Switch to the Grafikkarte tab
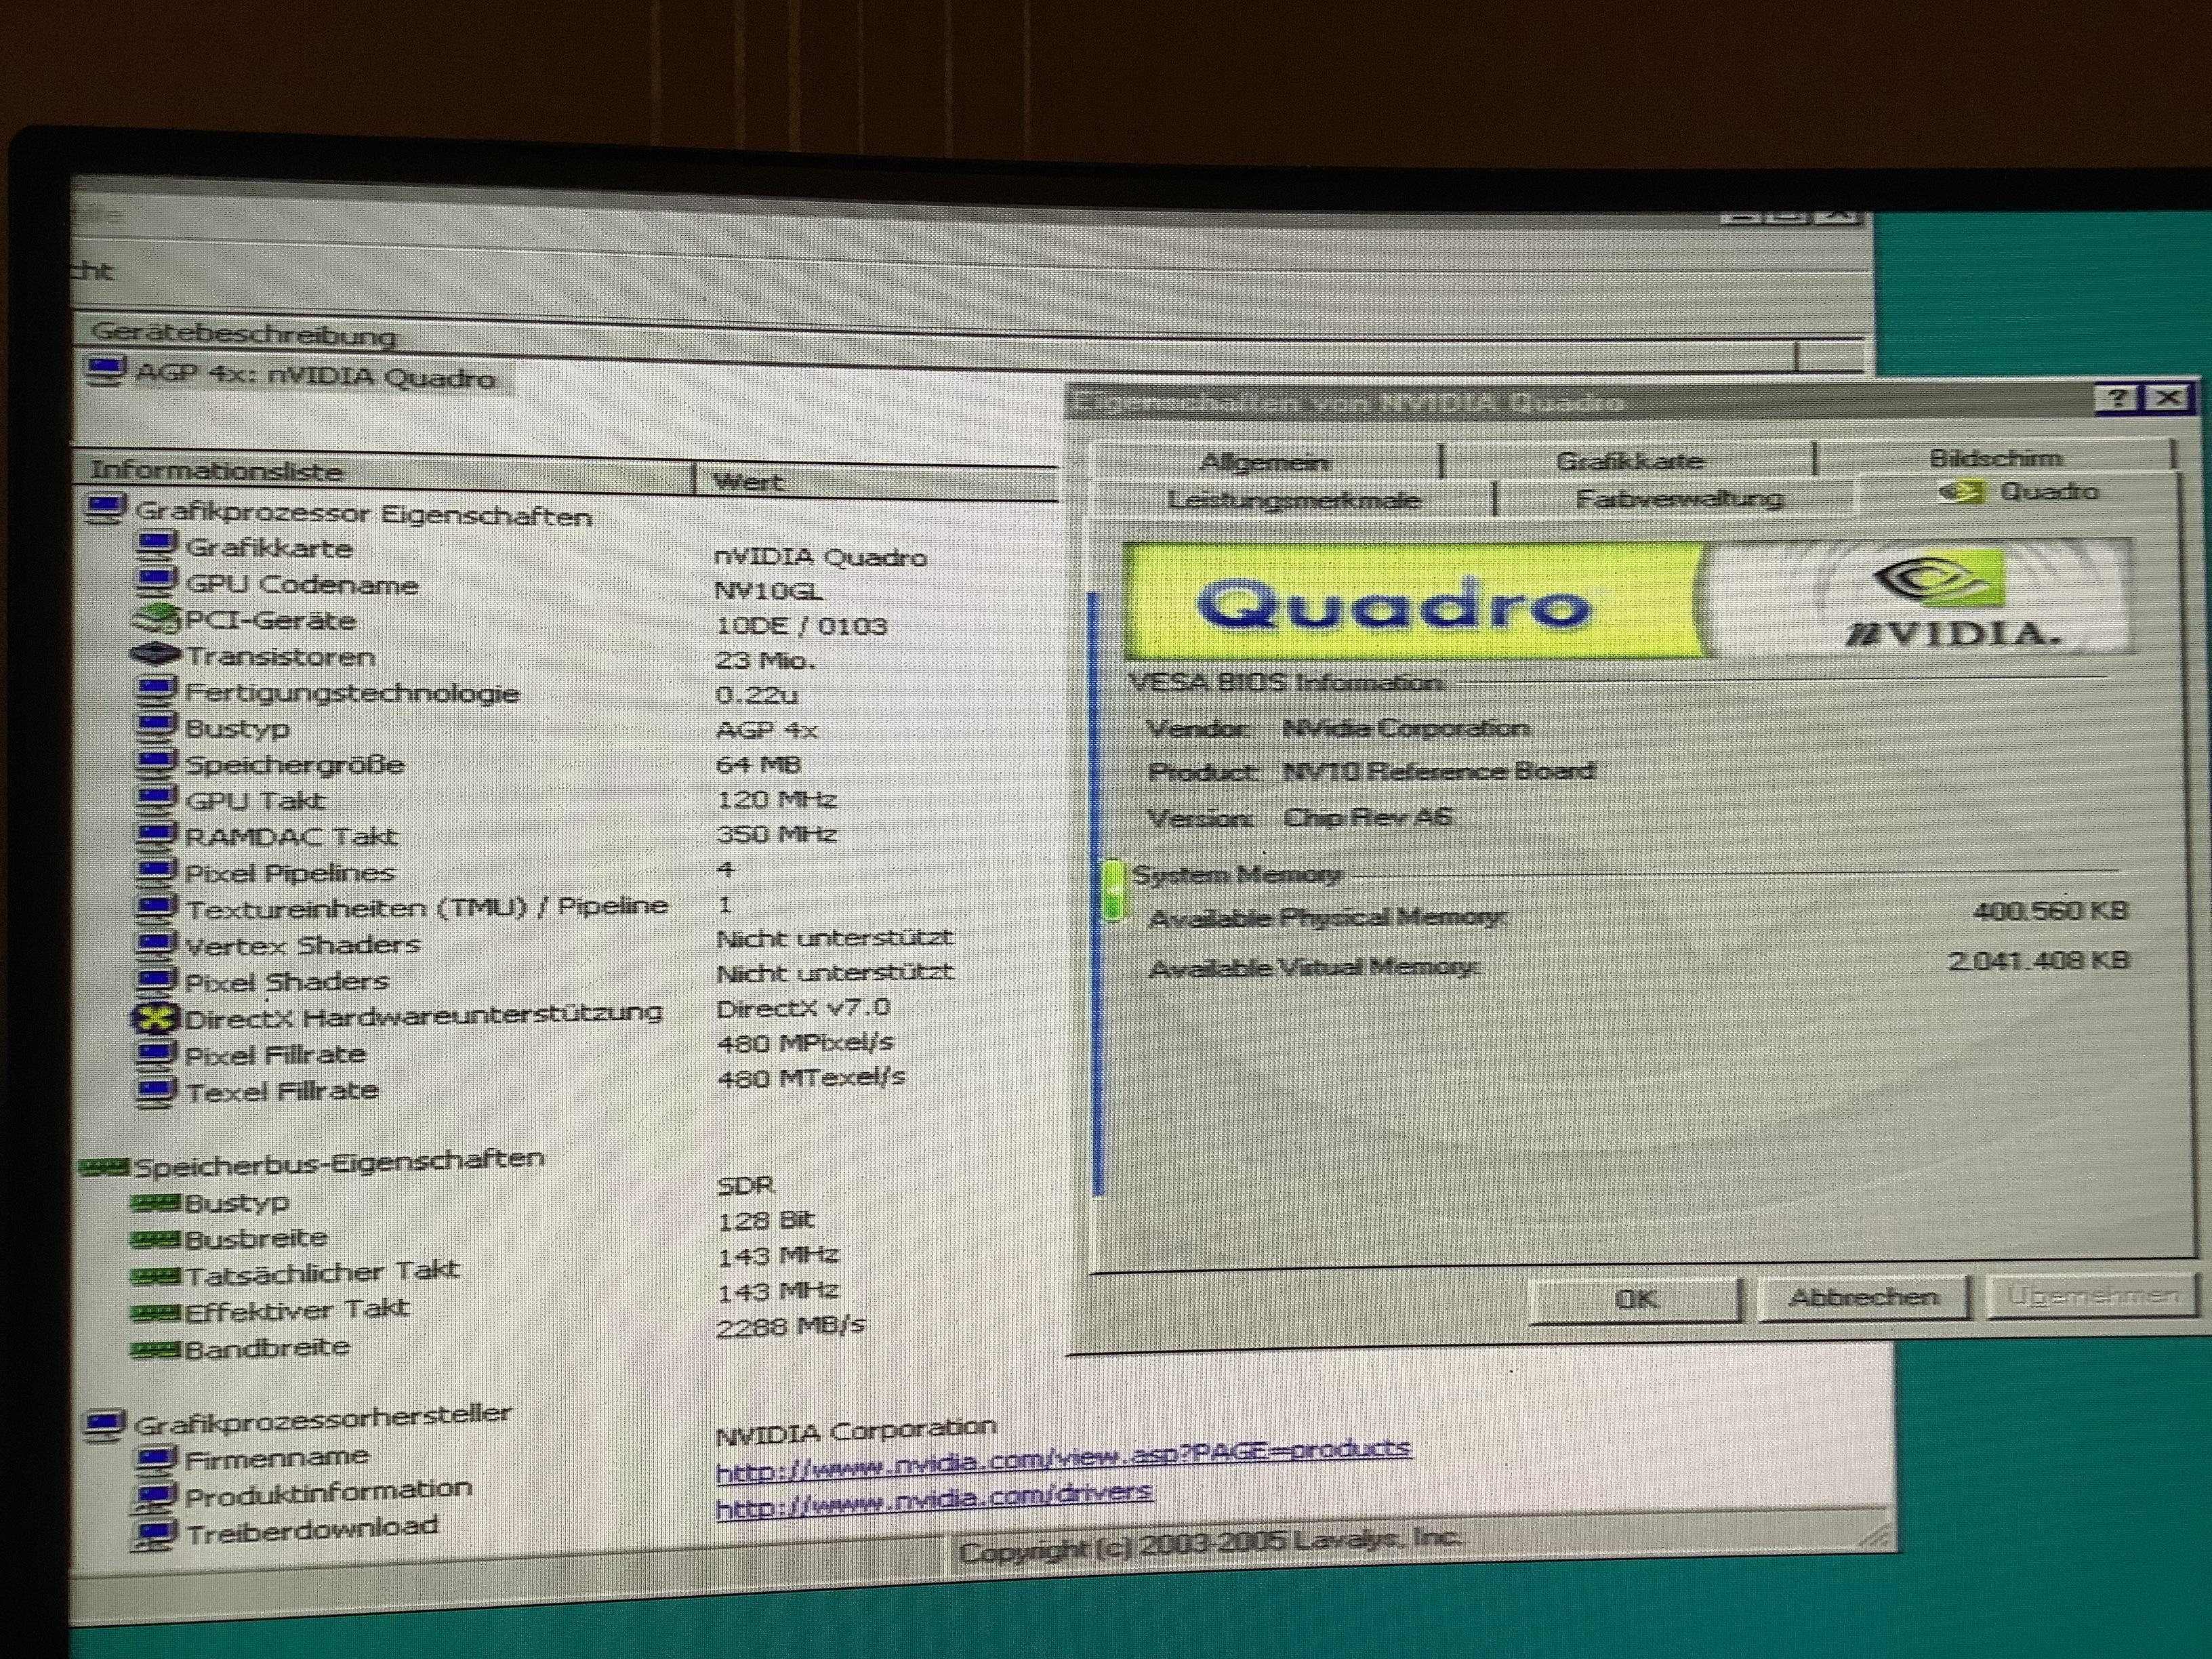2212x1659 pixels. coord(1629,461)
